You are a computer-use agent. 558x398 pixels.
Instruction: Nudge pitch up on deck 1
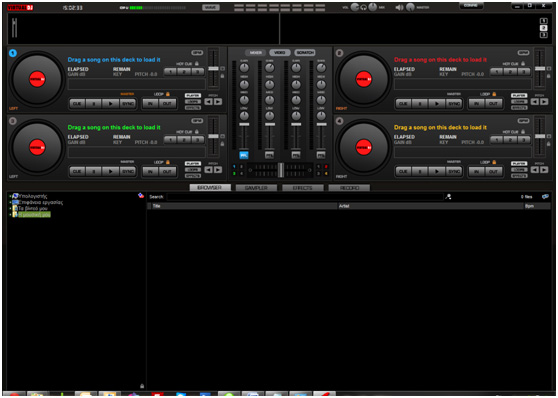click(218, 102)
